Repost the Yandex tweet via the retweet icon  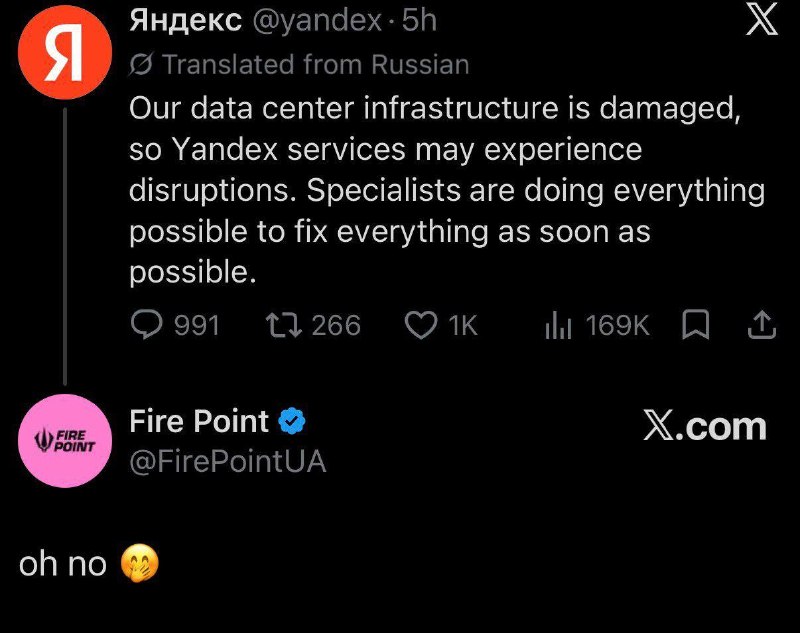click(284, 325)
